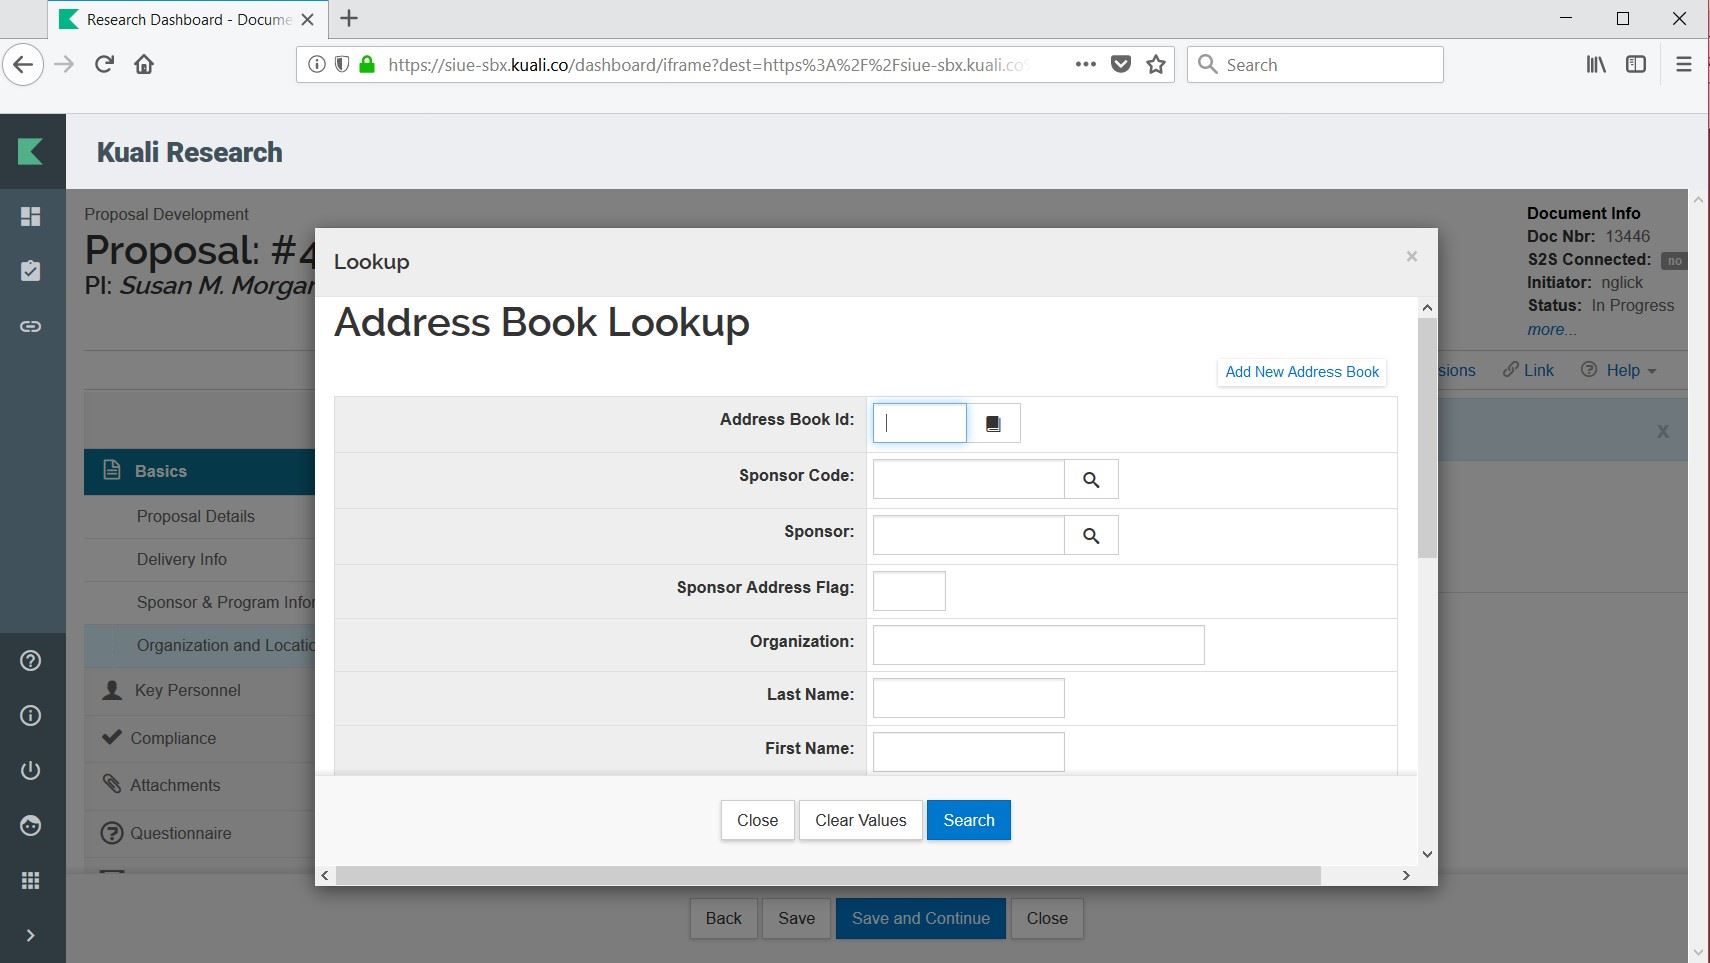Open the apps grid icon in sidebar
Screen dimensions: 1710x963
(31, 880)
